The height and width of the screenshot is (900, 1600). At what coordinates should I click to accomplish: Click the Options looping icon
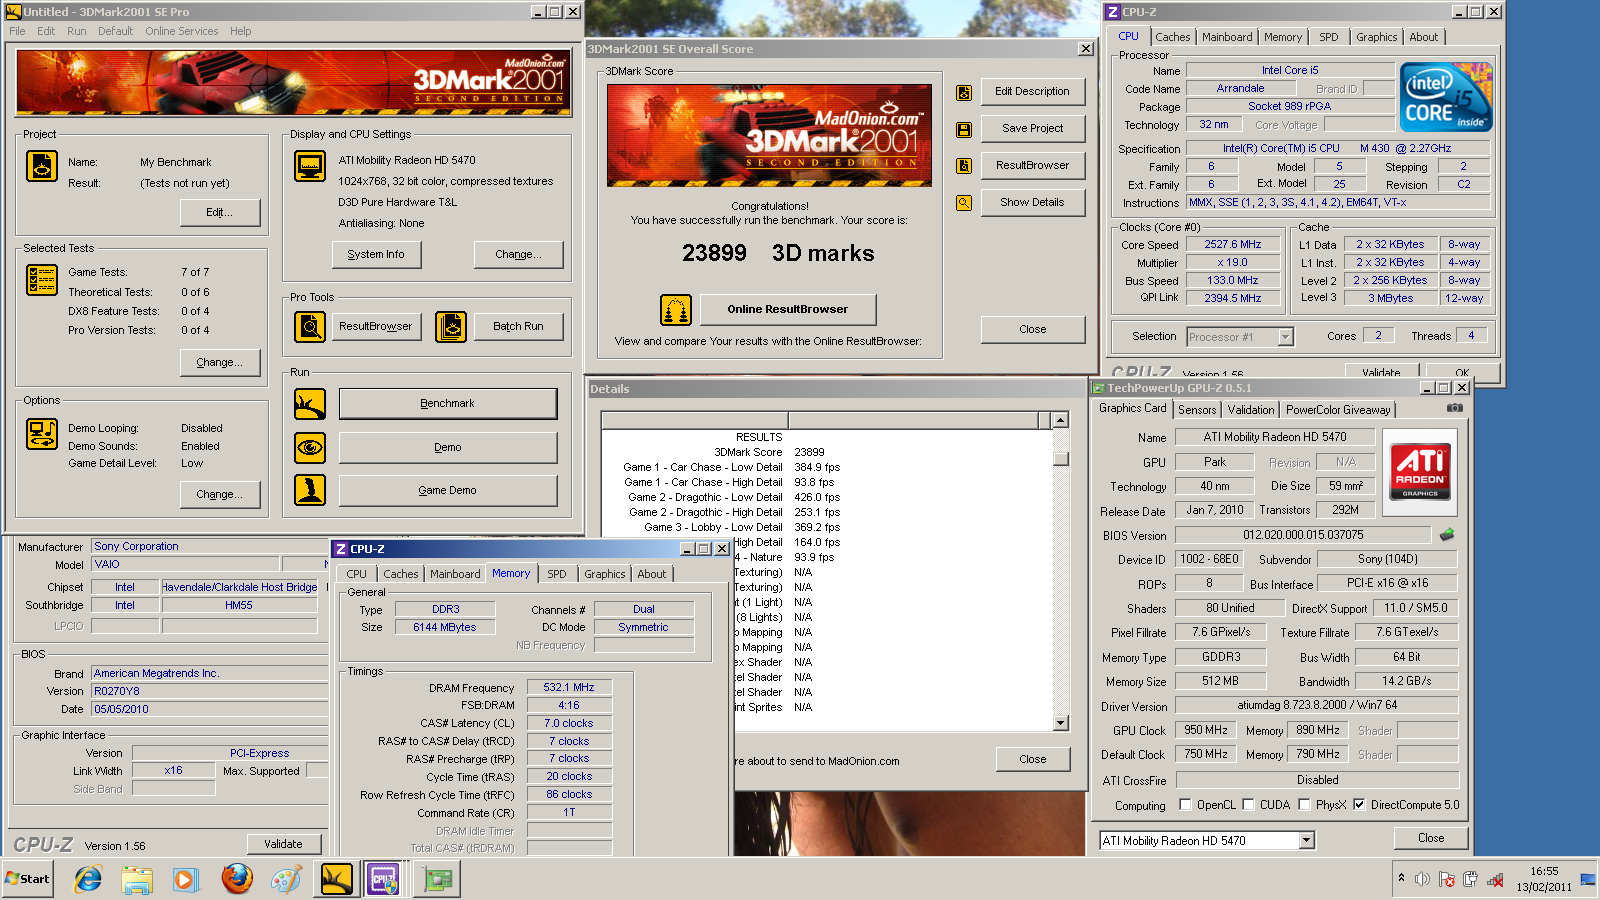point(42,434)
